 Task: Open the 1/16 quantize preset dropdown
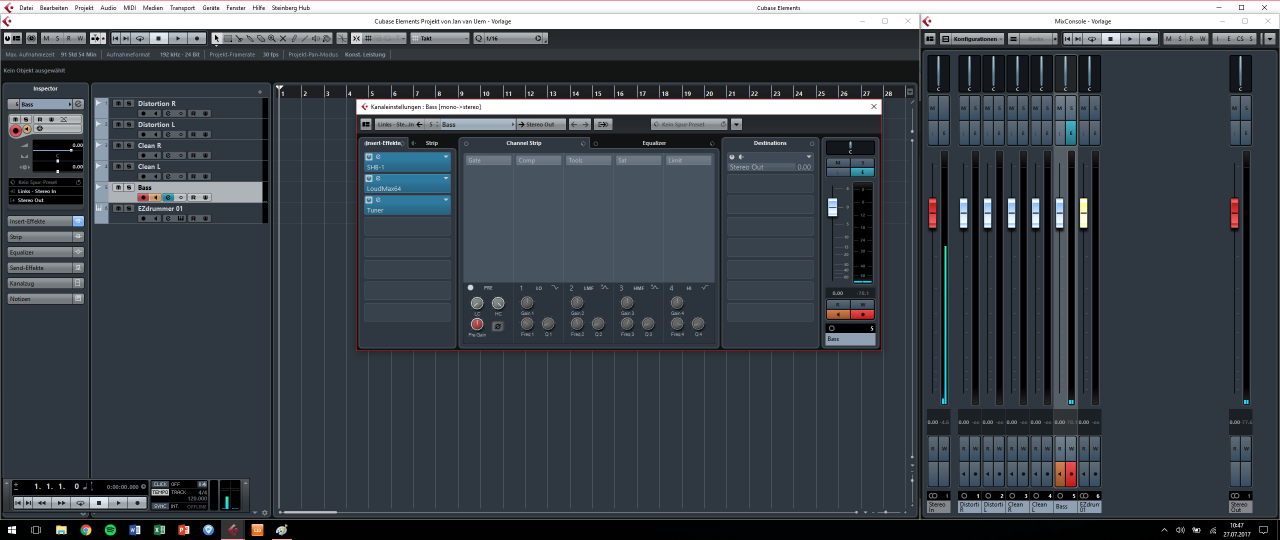point(510,38)
